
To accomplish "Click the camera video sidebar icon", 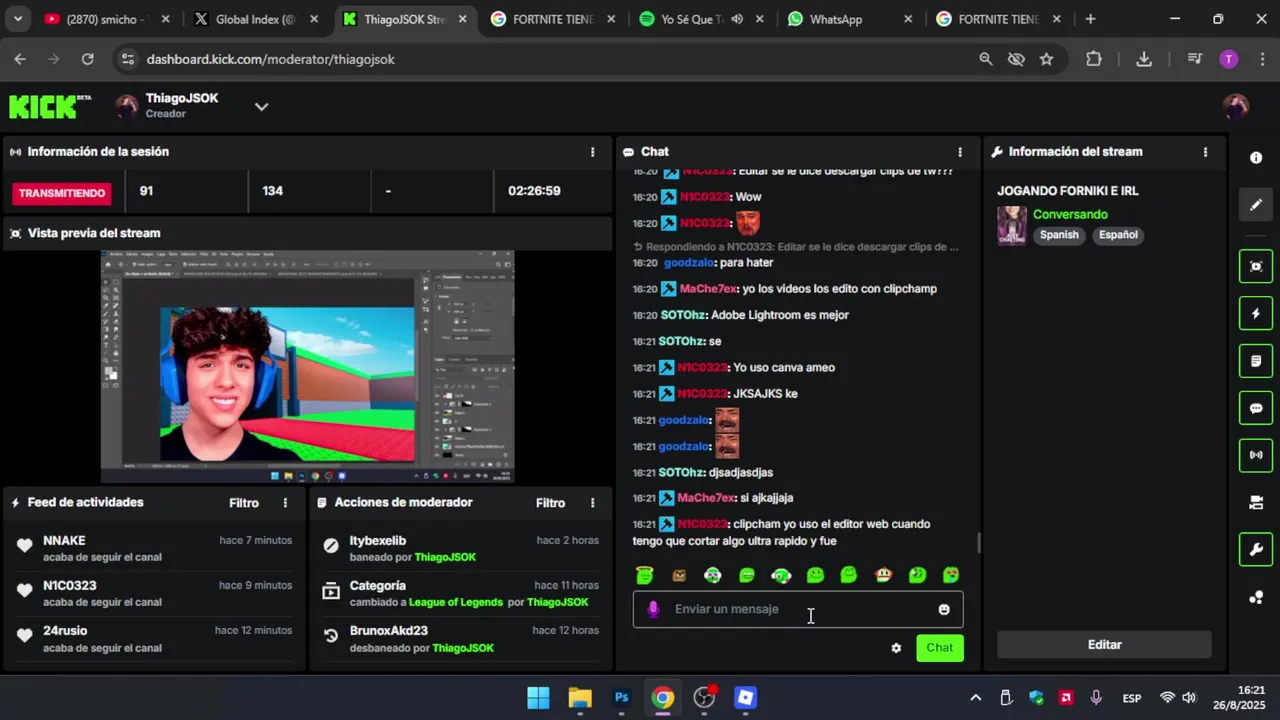I will pyautogui.click(x=1256, y=503).
